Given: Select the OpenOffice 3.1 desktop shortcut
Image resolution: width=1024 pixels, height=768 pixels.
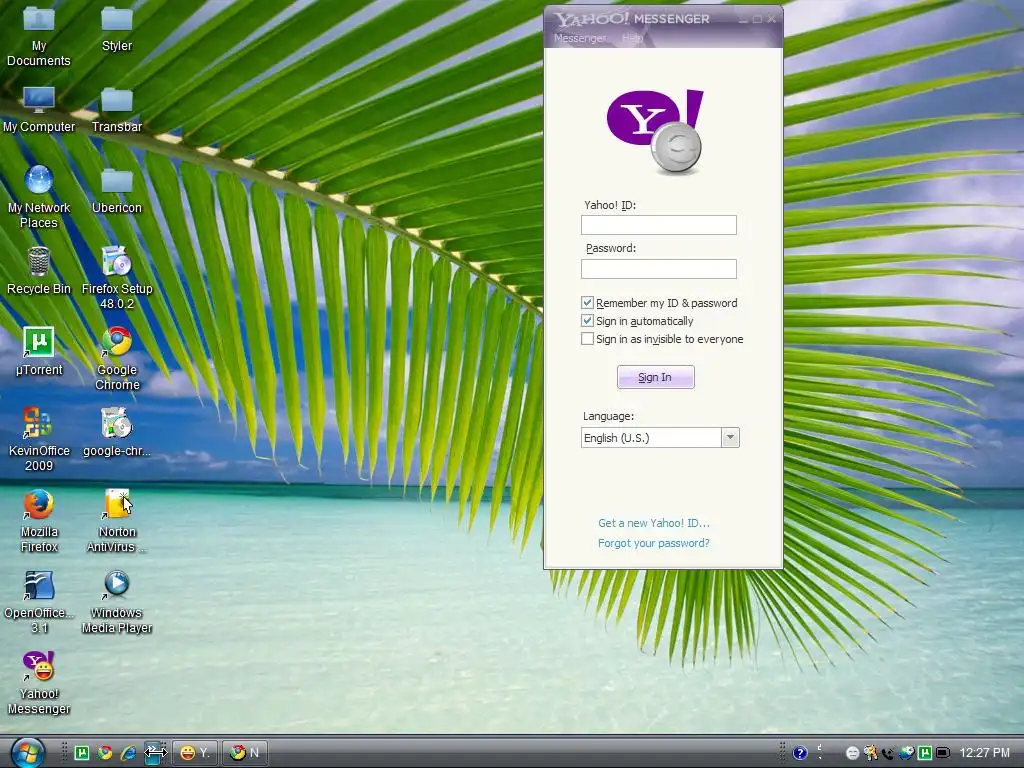Looking at the screenshot, I should click(39, 601).
